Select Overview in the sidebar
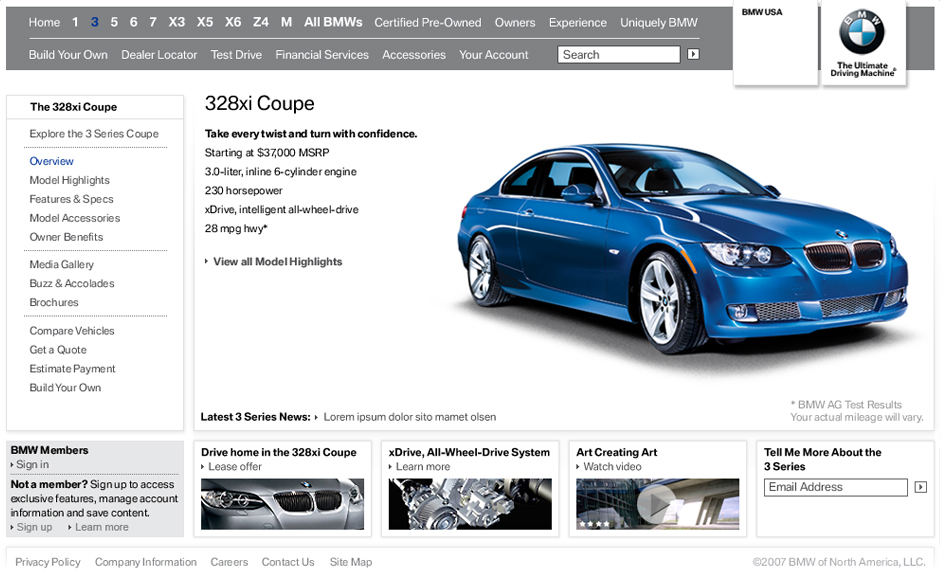Screen dimensions: 940x575 52,161
